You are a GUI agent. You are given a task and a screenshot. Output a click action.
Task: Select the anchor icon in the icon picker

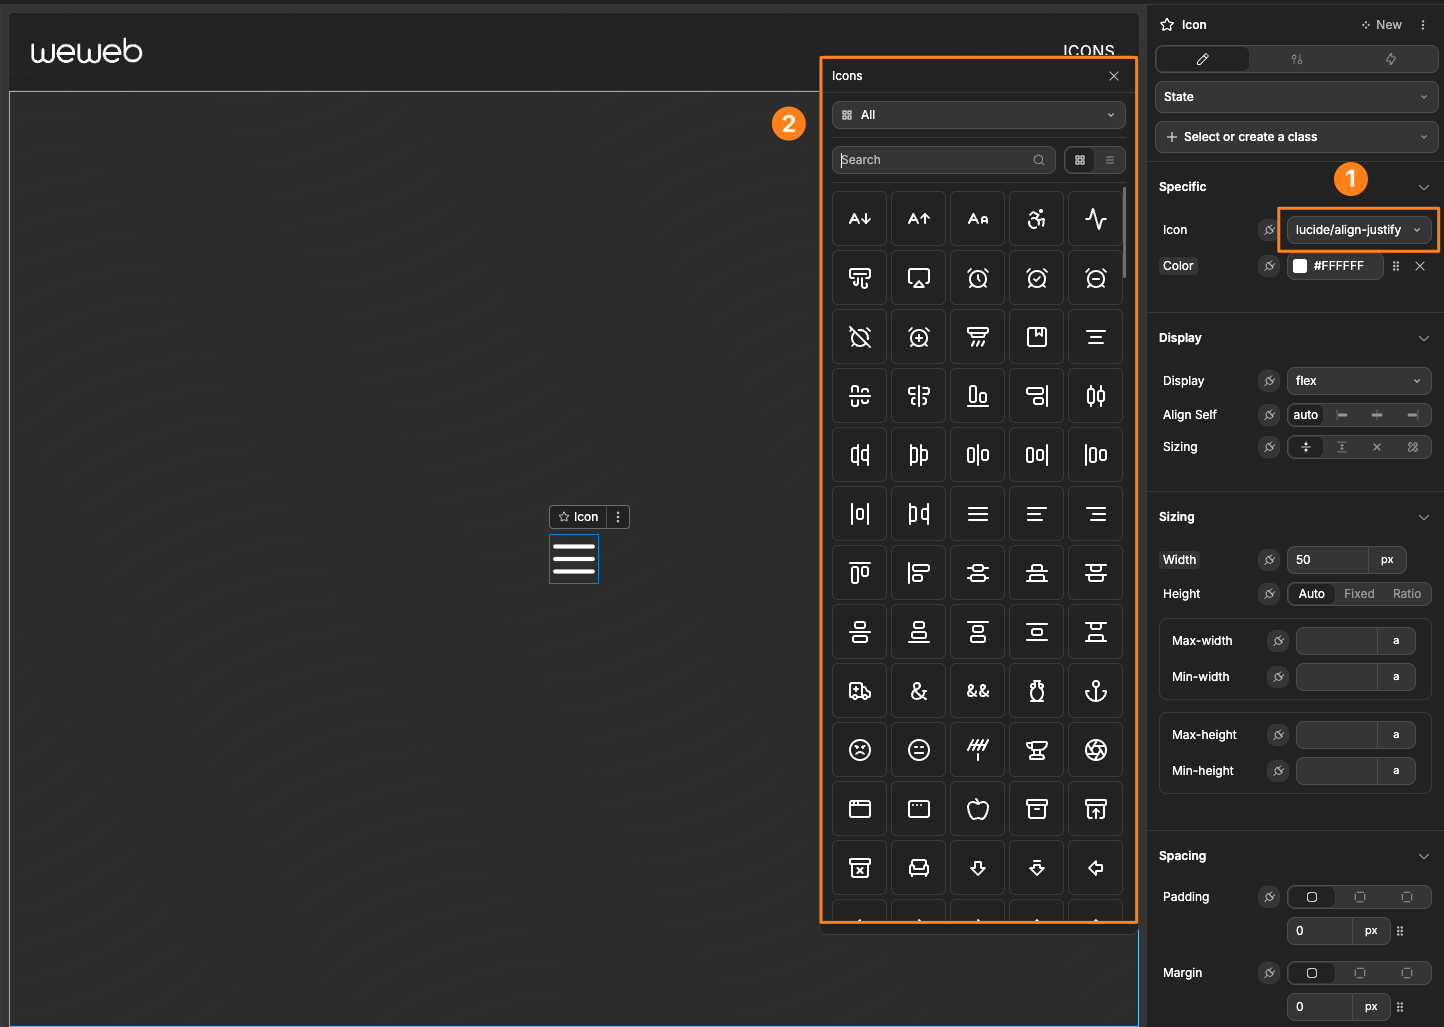(x=1095, y=690)
